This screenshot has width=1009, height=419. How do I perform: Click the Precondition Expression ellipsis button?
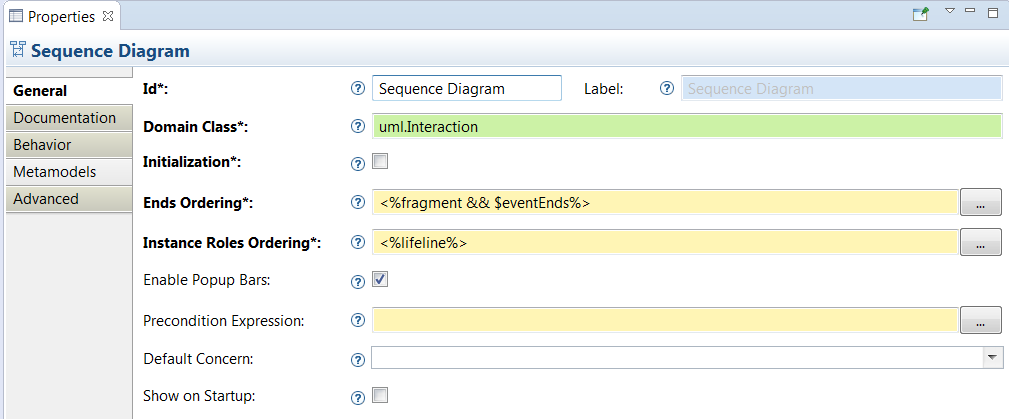[x=980, y=321]
